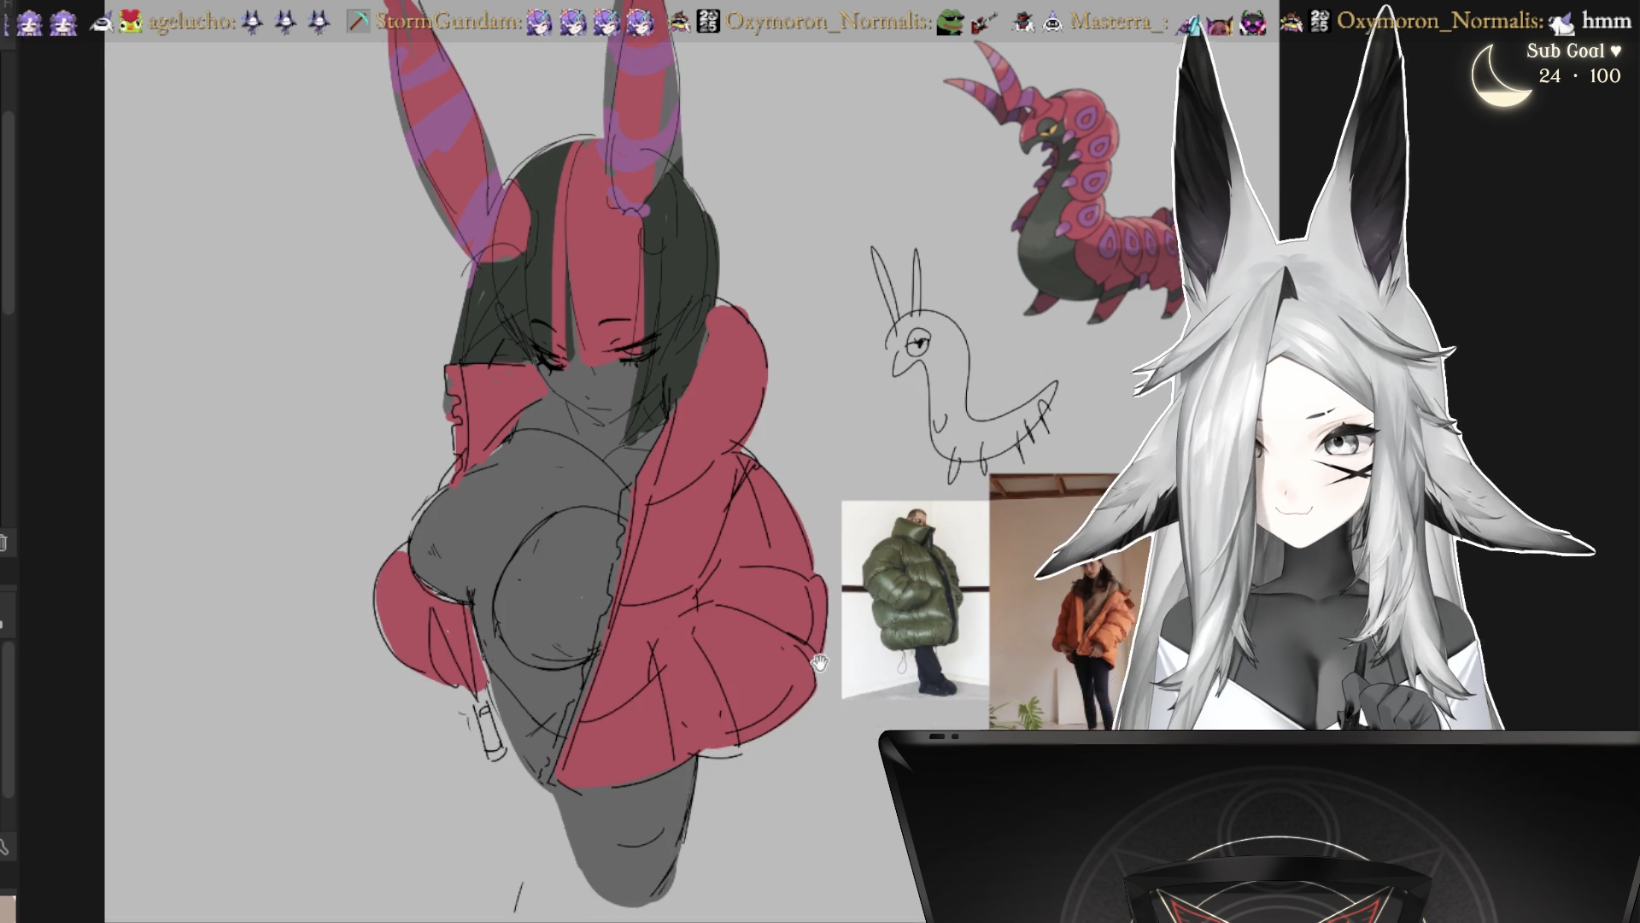Click the "Sub Goal" label
The height and width of the screenshot is (923, 1640).
tap(1565, 51)
